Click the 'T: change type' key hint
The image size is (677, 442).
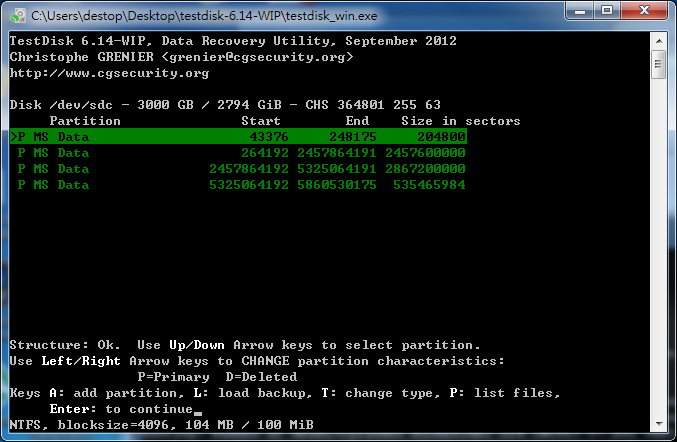381,393
